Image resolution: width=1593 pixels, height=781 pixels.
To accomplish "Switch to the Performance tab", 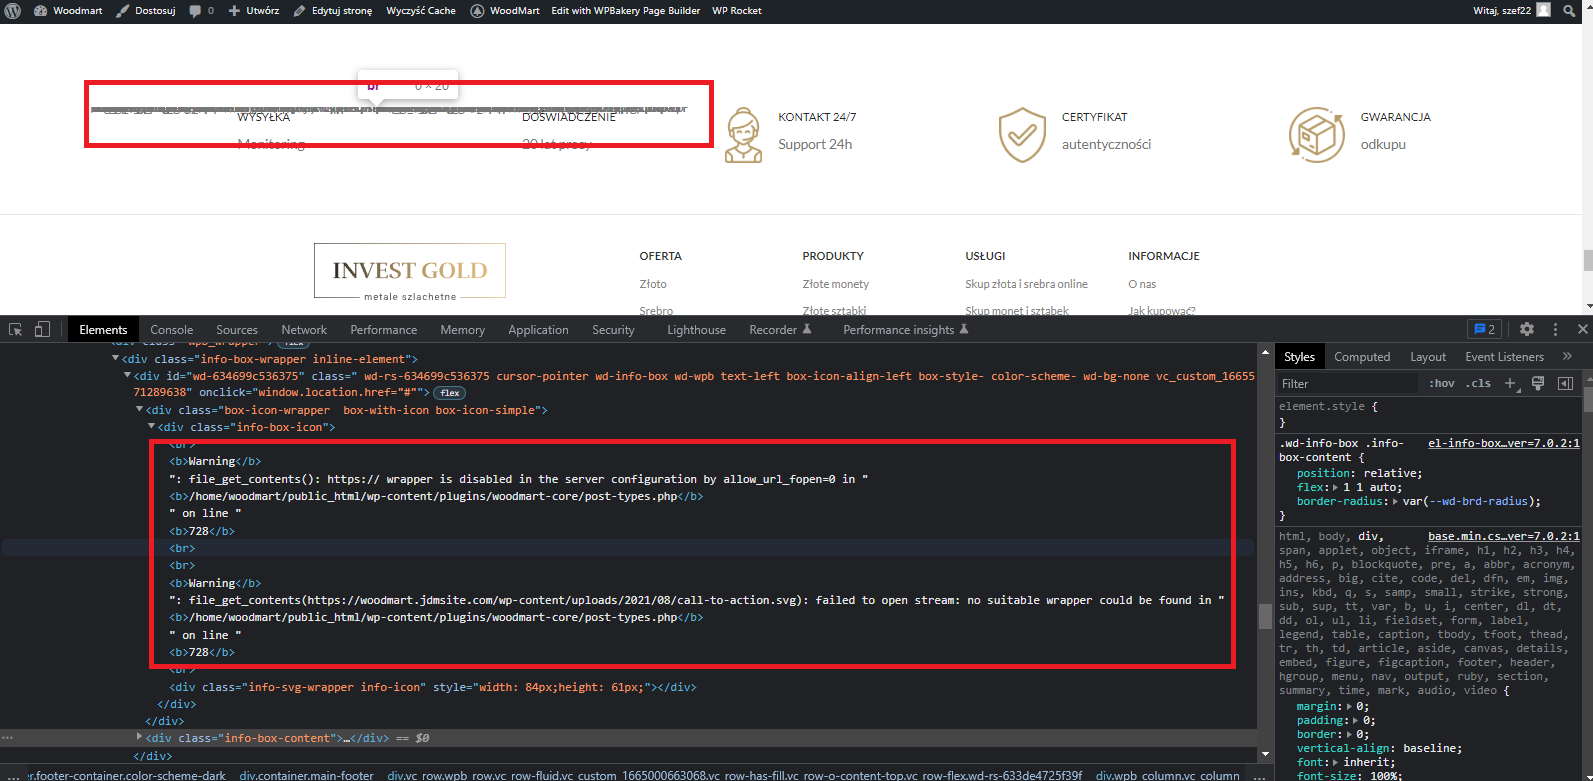I will tap(384, 330).
